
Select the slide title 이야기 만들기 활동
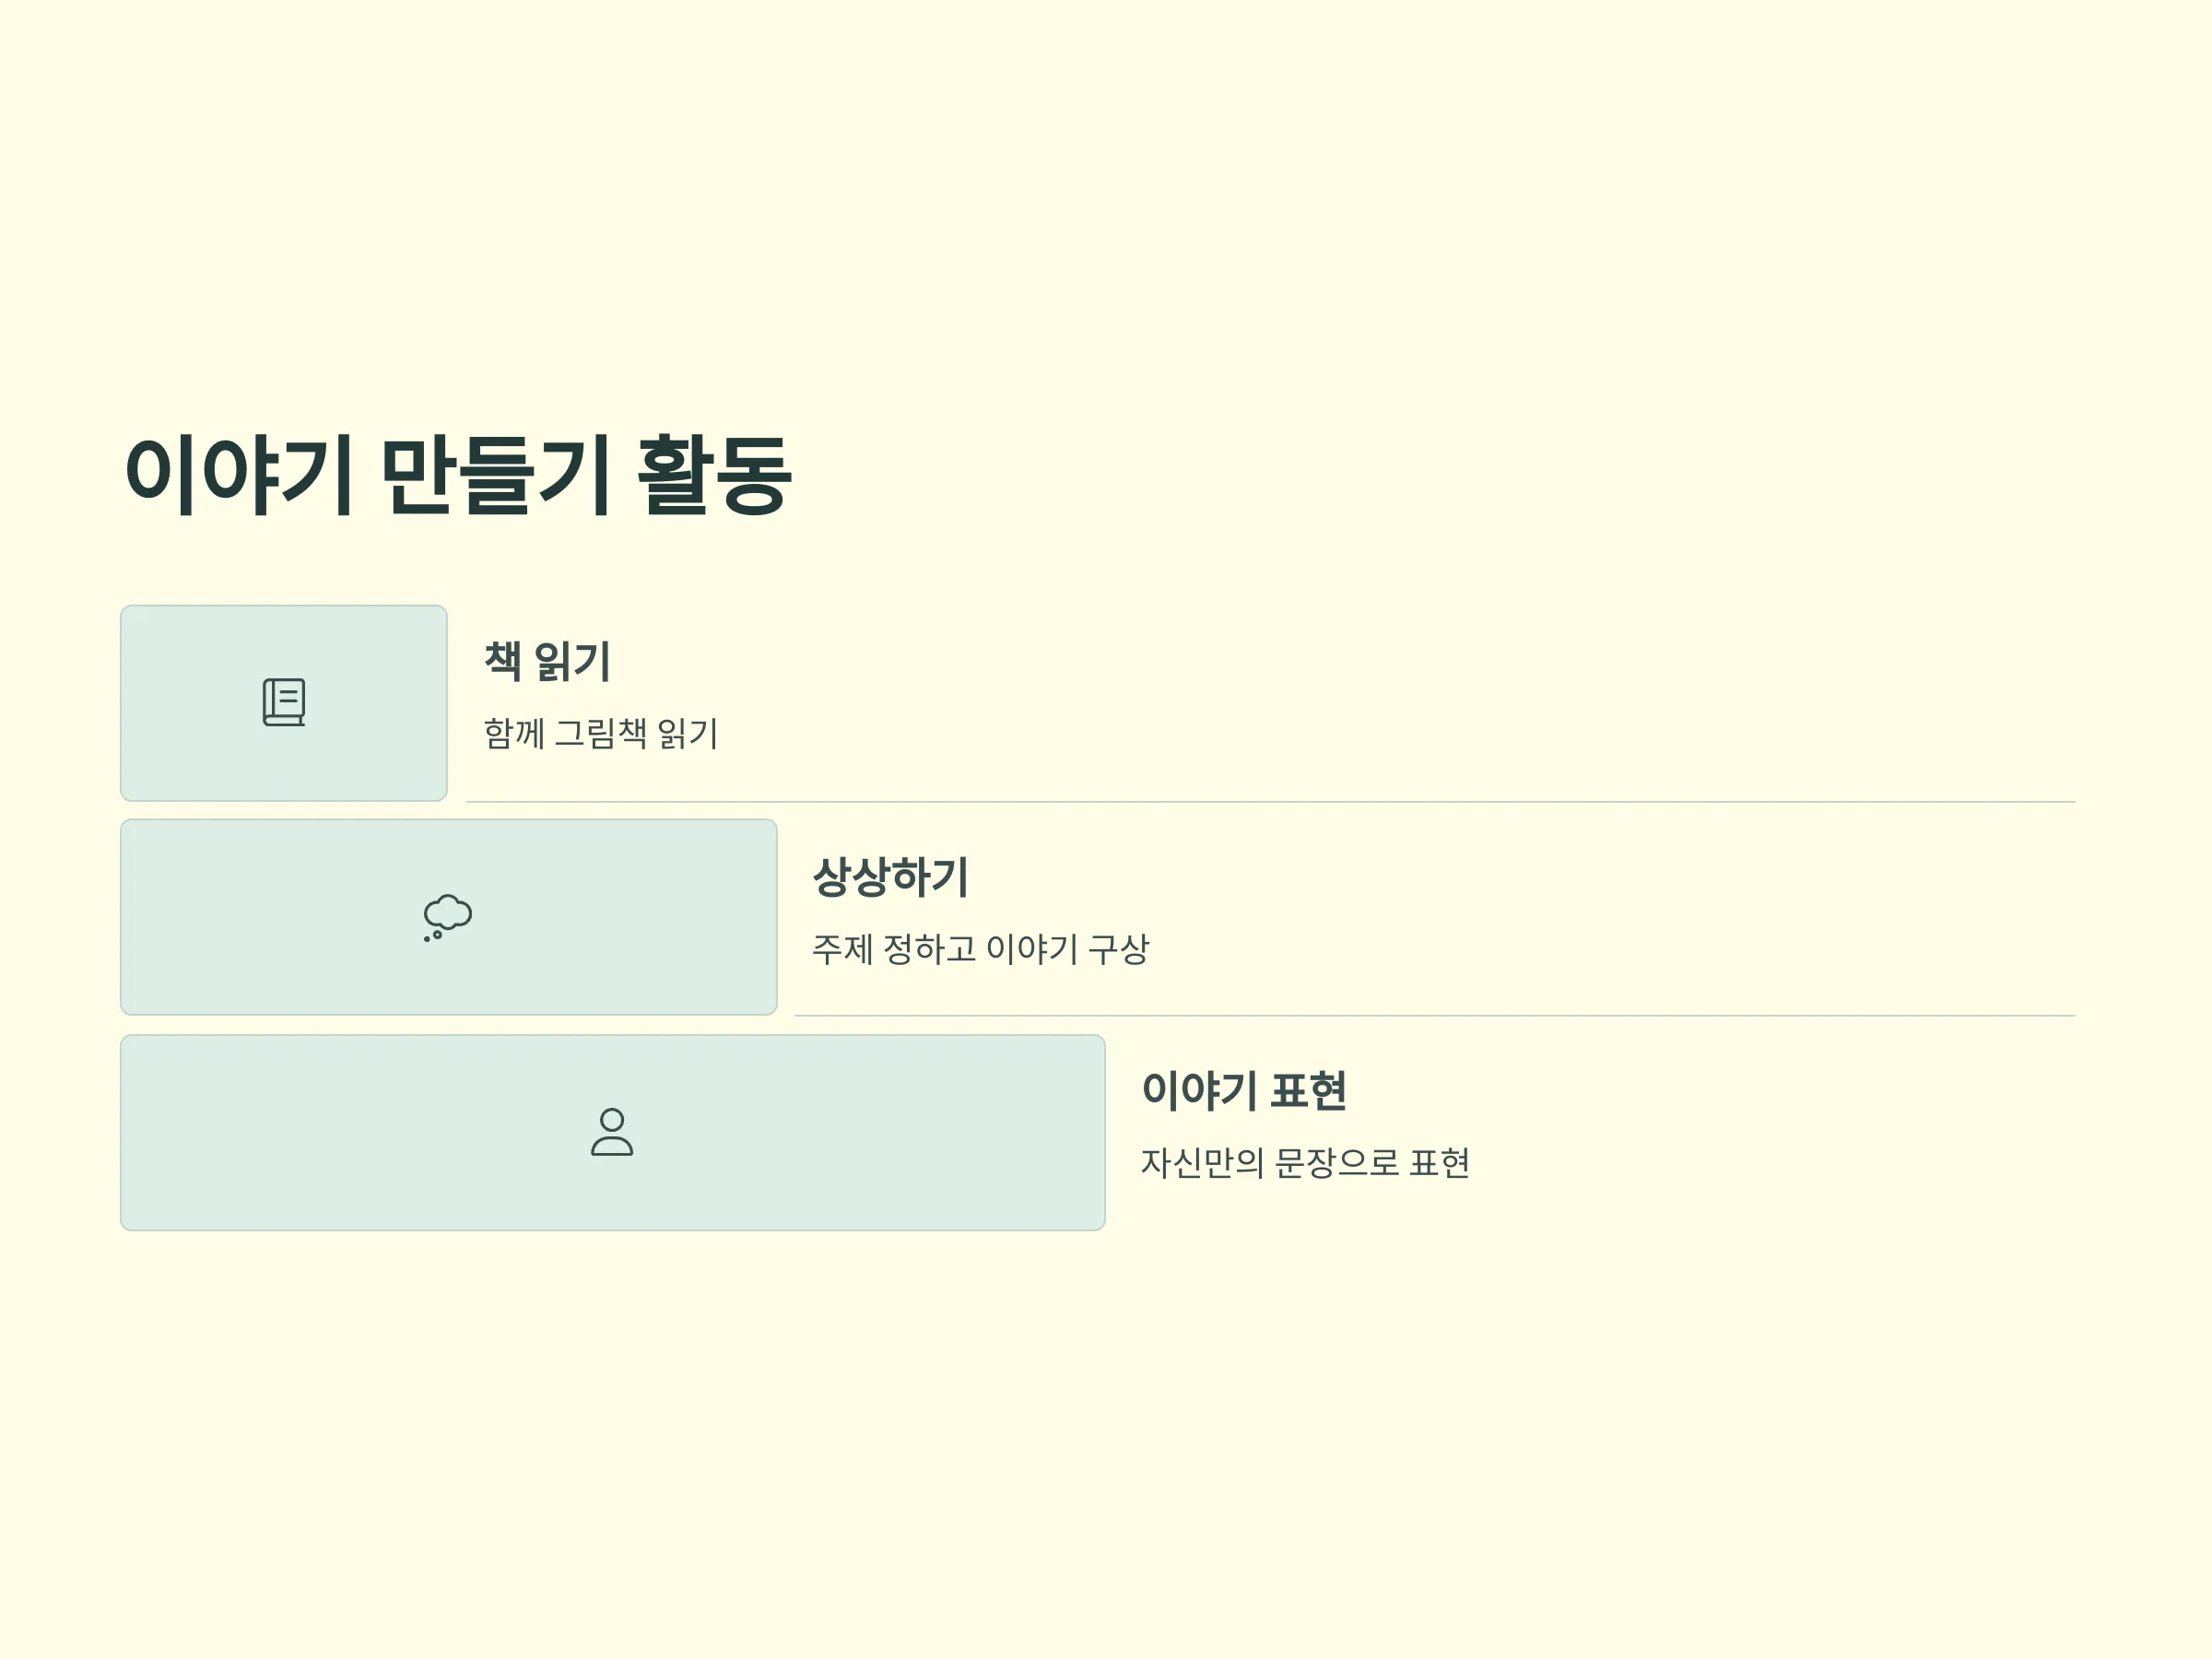458,475
